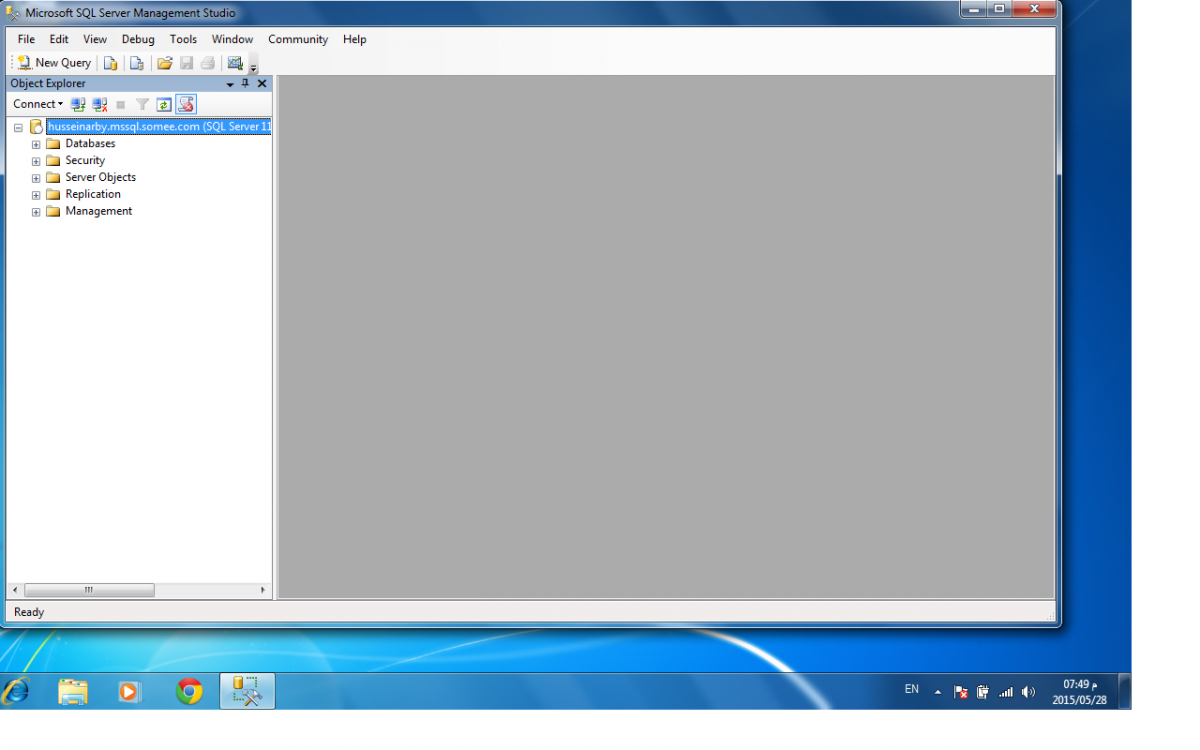Click the Open File folder icon
This screenshot has height=750, width=1200.
pos(165,63)
